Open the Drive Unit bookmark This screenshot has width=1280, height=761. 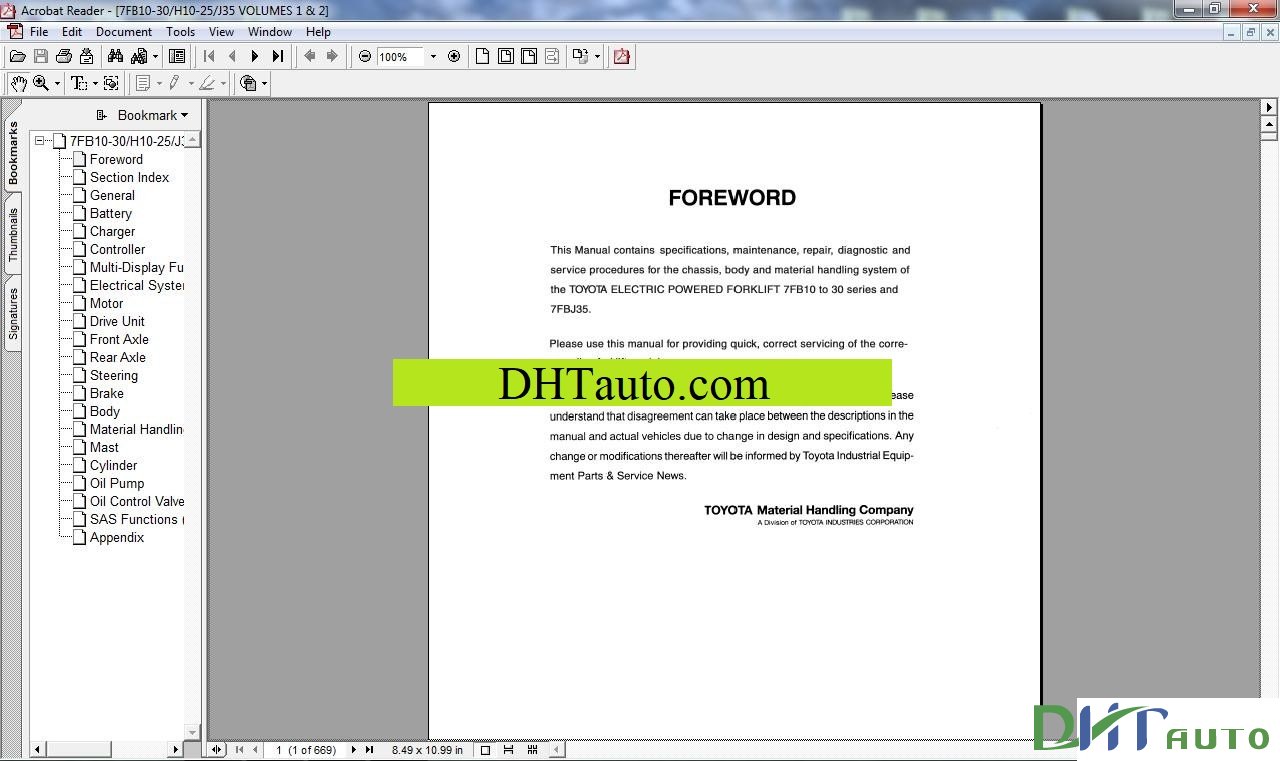point(117,321)
